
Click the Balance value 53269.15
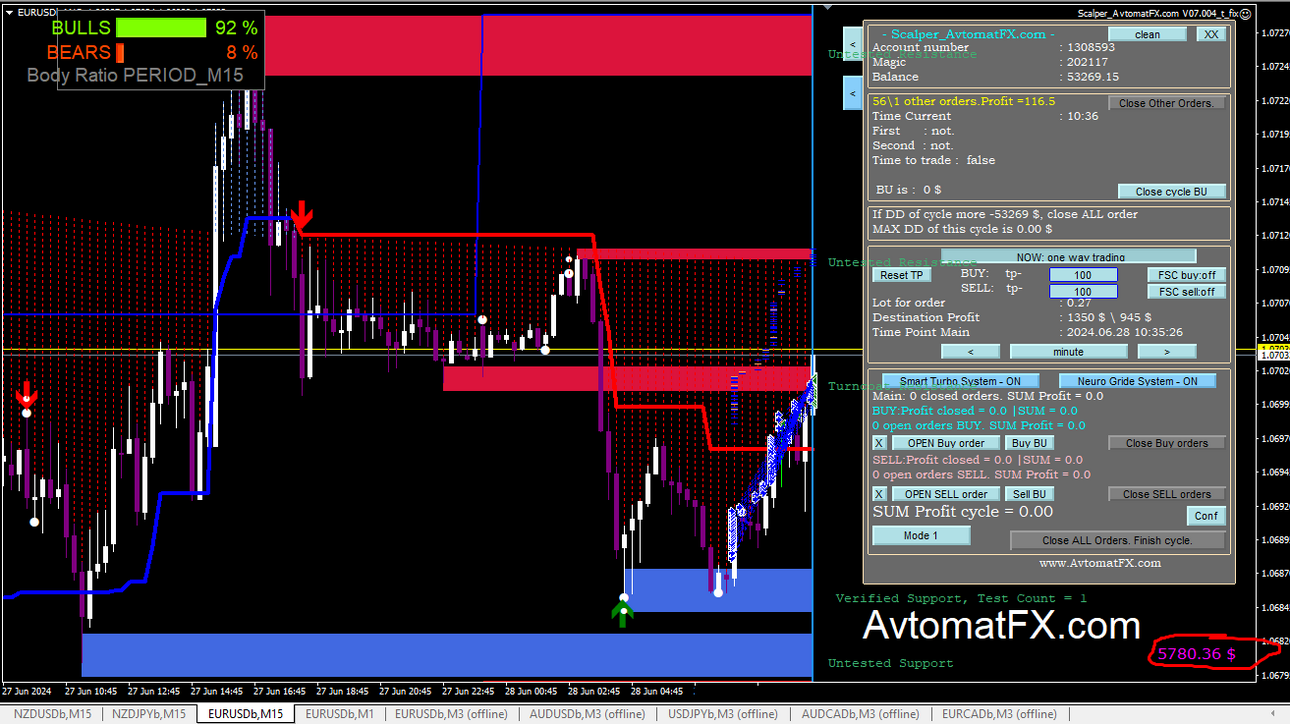point(1093,76)
